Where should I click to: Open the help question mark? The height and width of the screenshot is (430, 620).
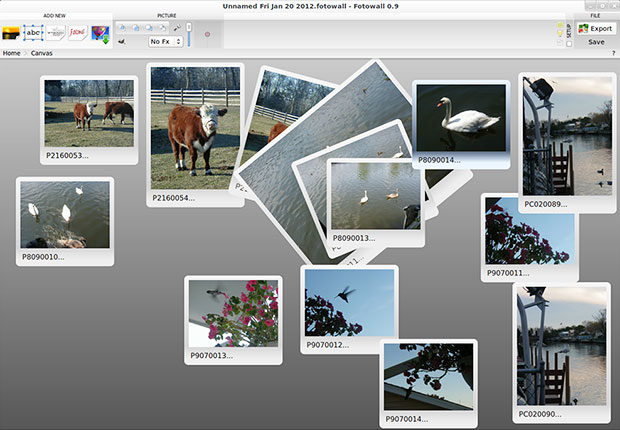[614, 53]
